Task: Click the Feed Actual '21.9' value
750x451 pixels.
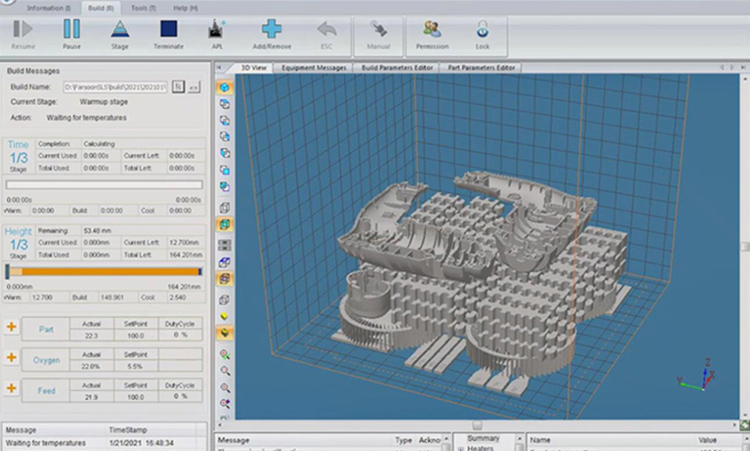Action: pos(91,397)
